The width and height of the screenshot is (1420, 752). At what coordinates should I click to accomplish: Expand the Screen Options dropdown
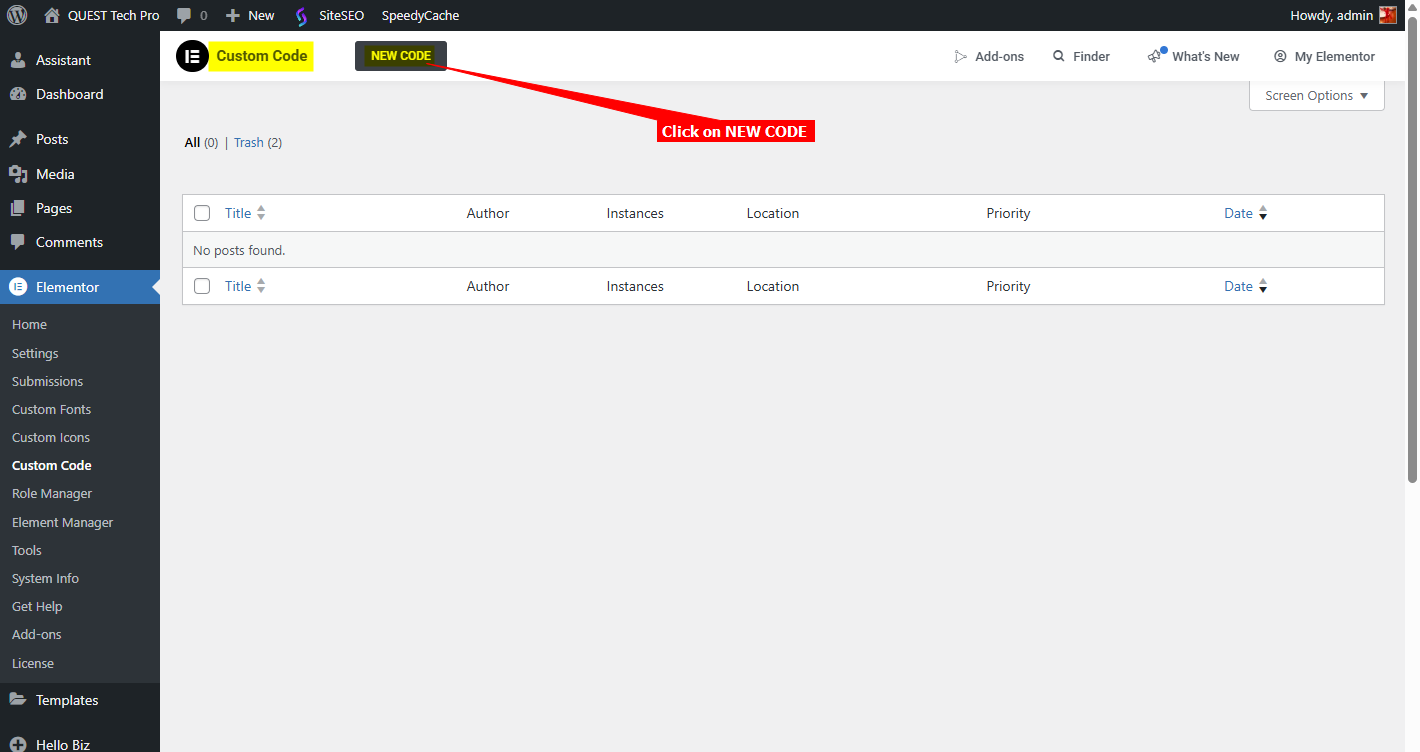1316,96
